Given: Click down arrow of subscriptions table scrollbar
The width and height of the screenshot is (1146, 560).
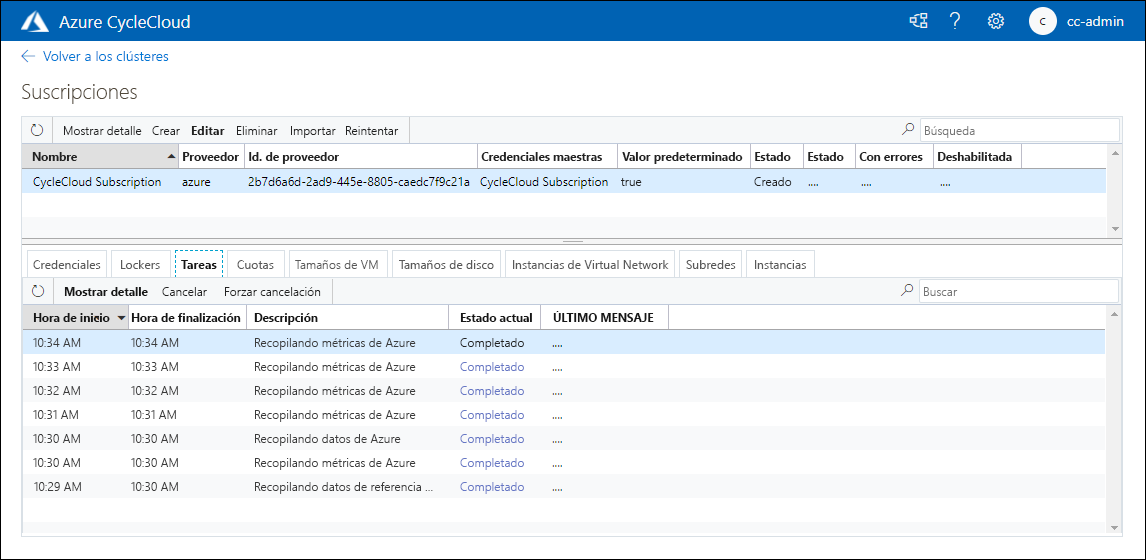Looking at the screenshot, I should [1115, 229].
